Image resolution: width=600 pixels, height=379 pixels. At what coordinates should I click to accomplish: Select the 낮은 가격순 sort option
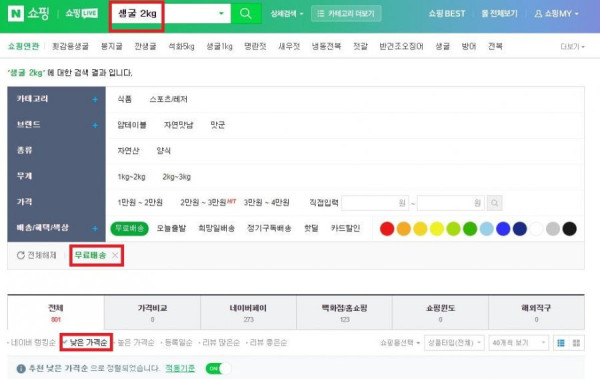(86, 342)
